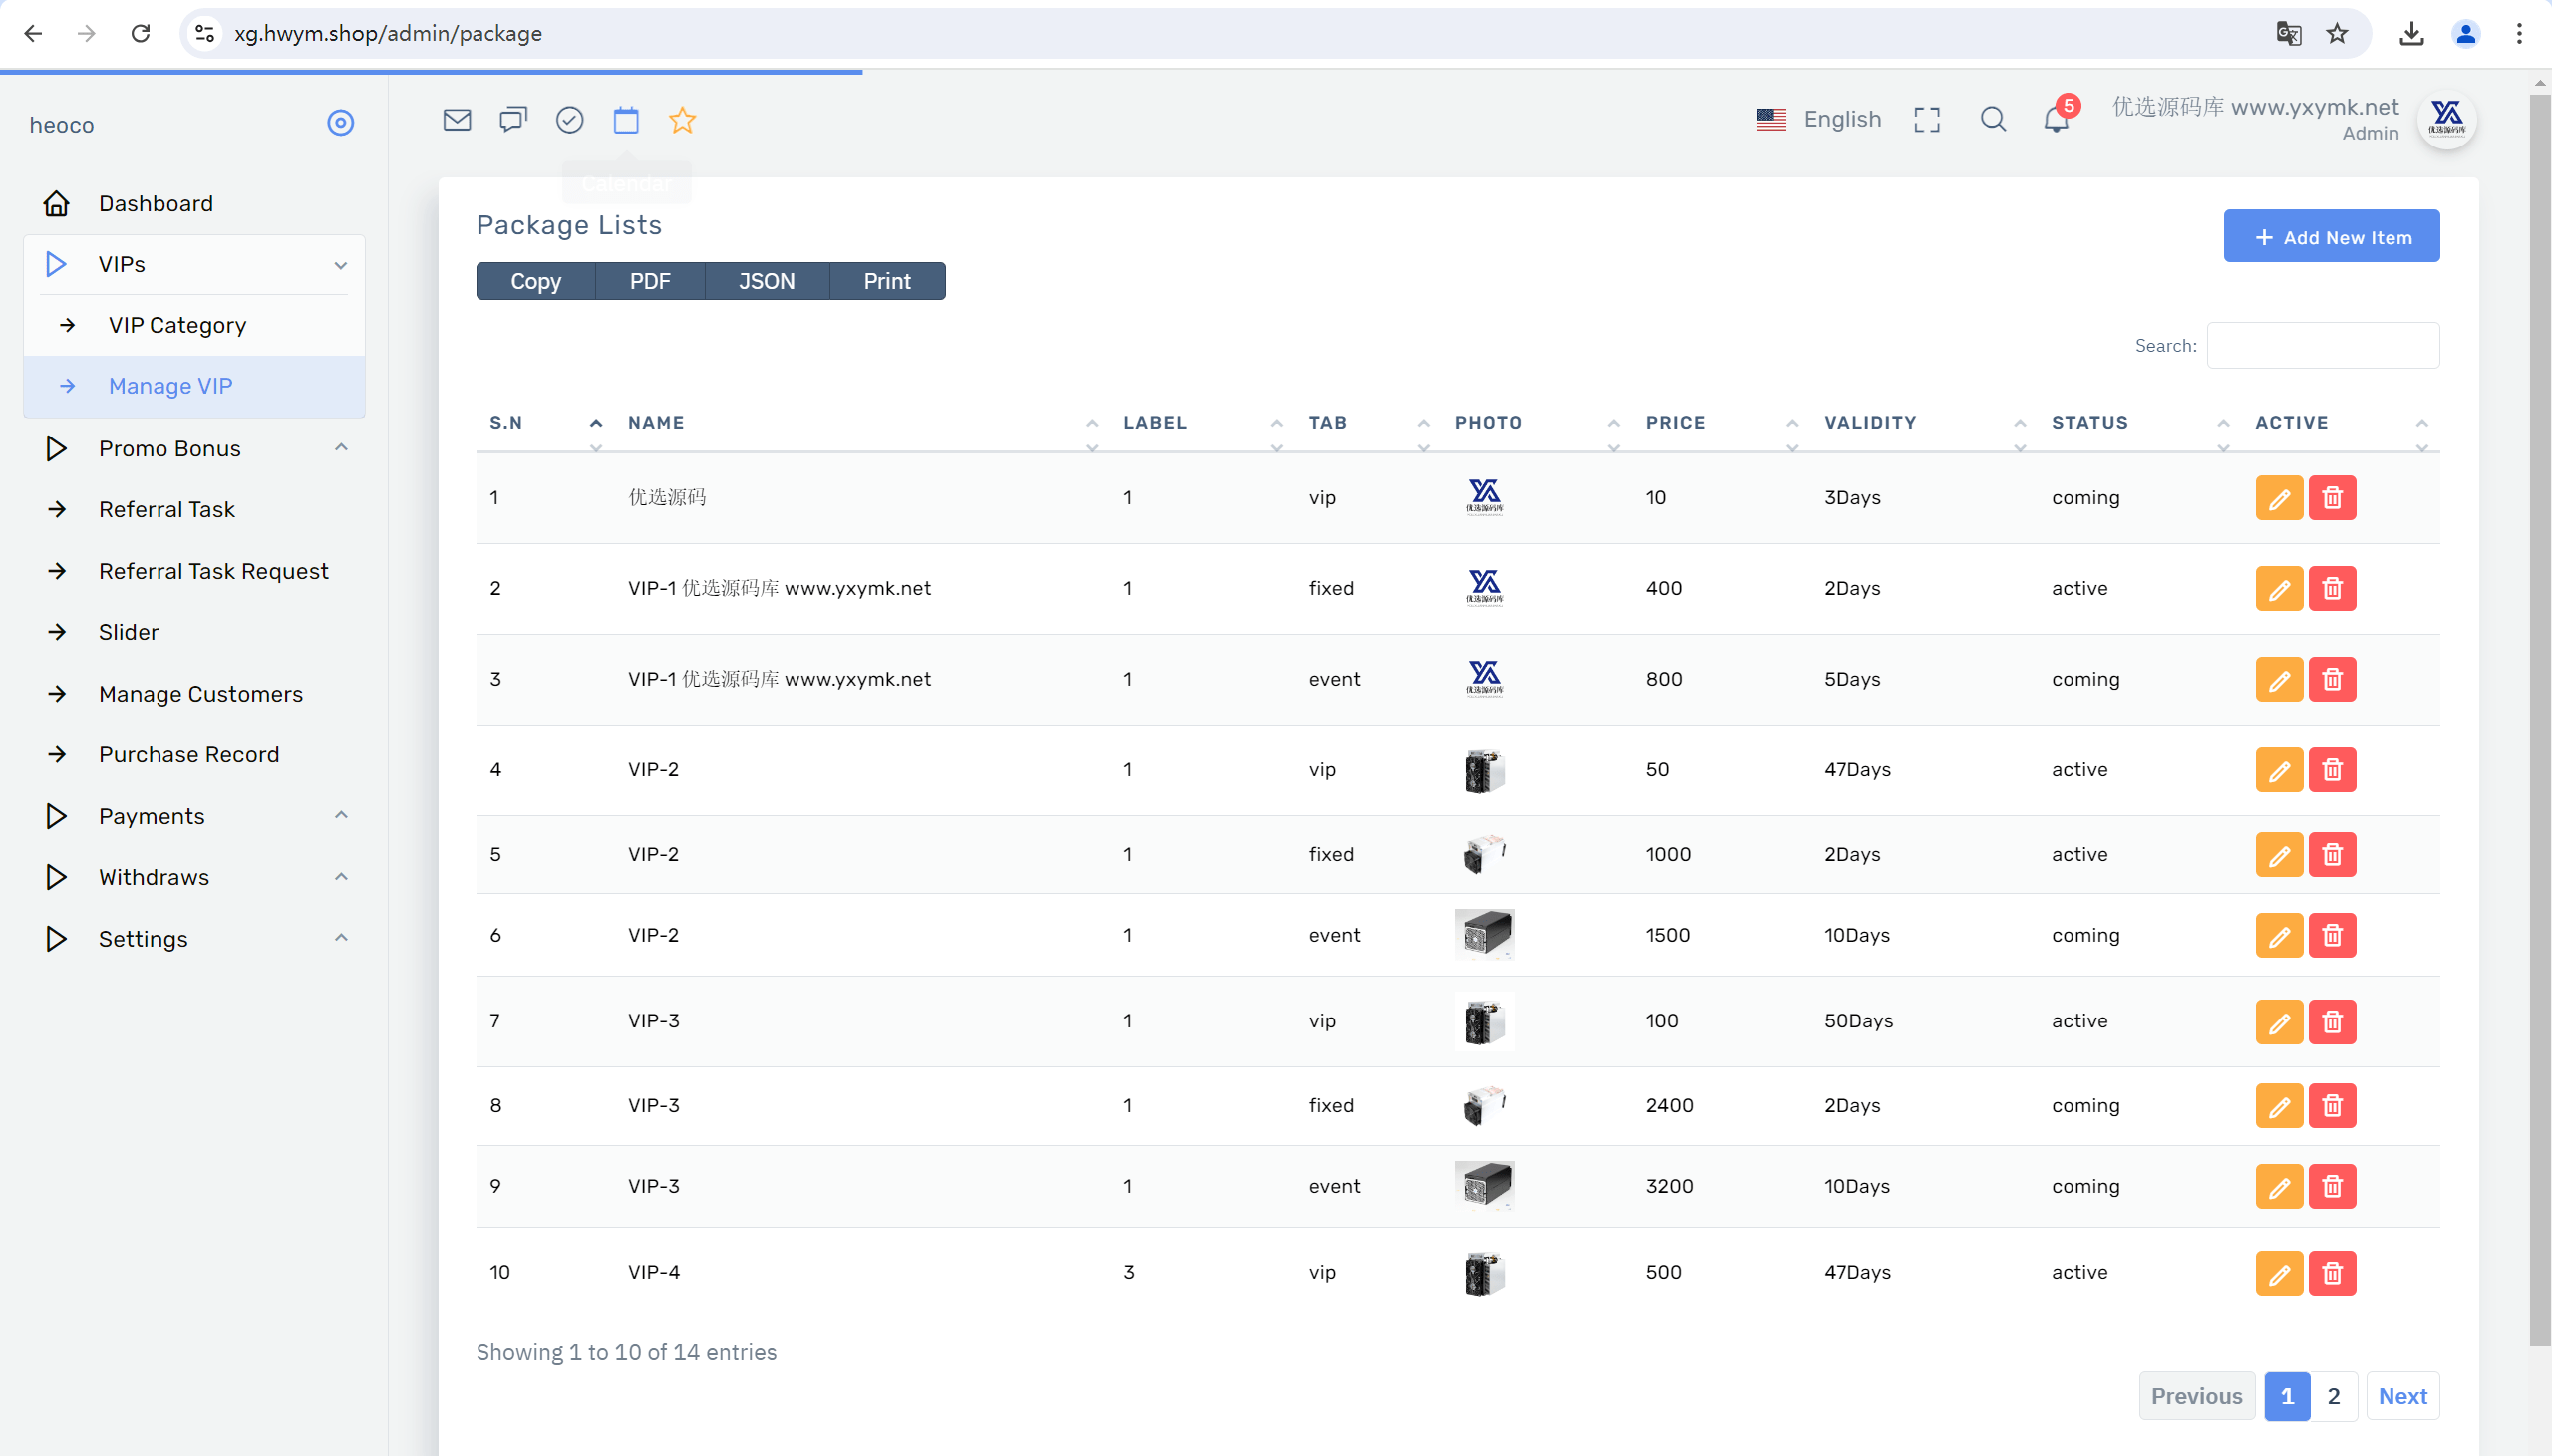The image size is (2552, 1456).
Task: Click the header search magnifier icon
Action: pyautogui.click(x=1993, y=120)
